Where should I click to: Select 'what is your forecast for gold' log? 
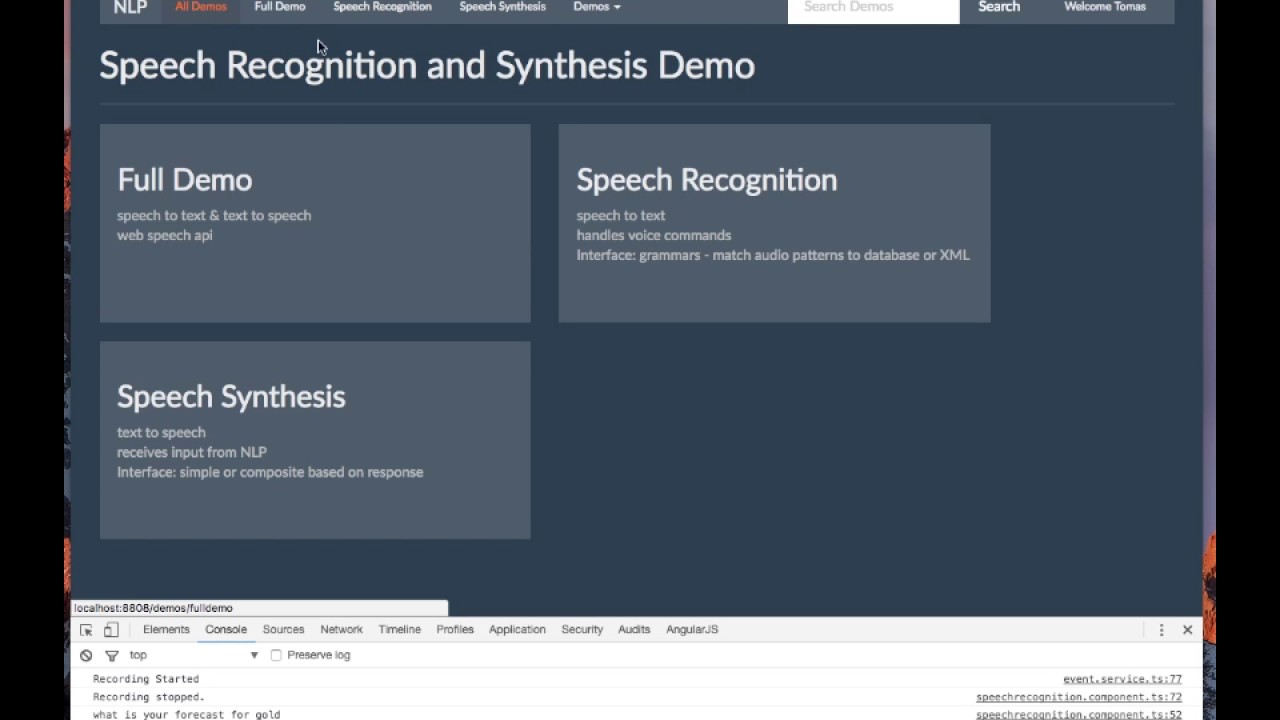[x=187, y=715]
